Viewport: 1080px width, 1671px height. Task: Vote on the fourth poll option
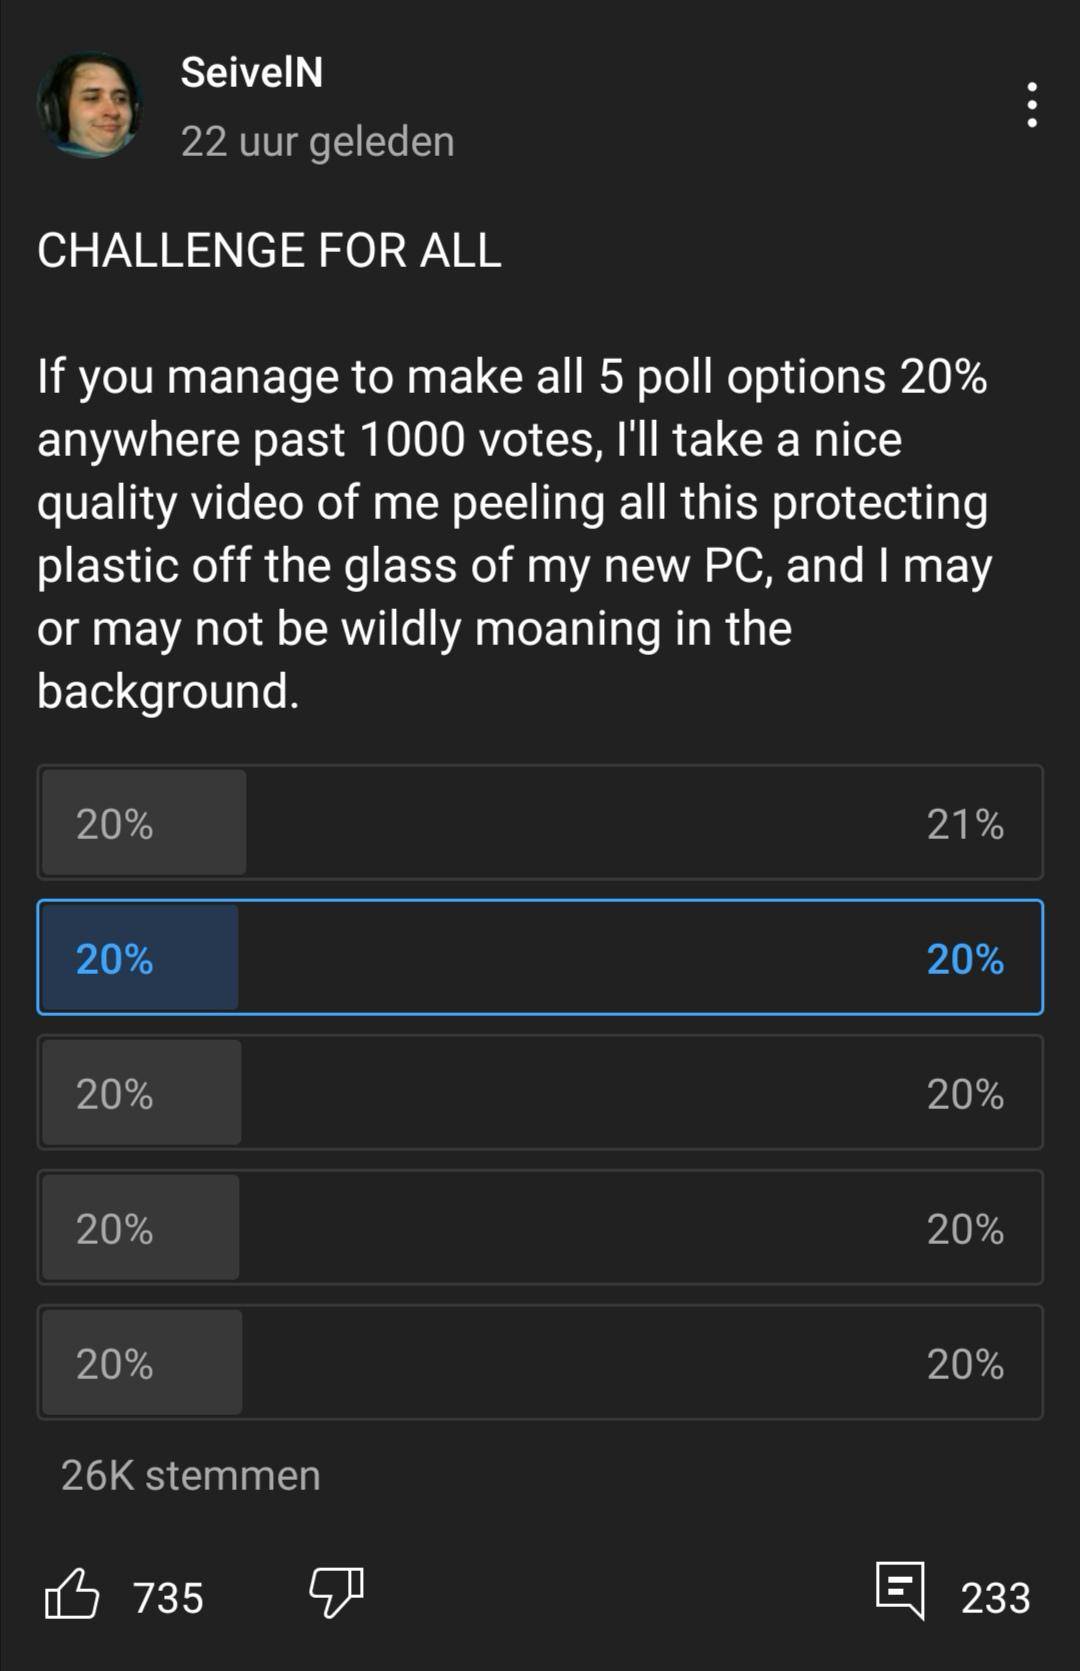pyautogui.click(x=540, y=1228)
